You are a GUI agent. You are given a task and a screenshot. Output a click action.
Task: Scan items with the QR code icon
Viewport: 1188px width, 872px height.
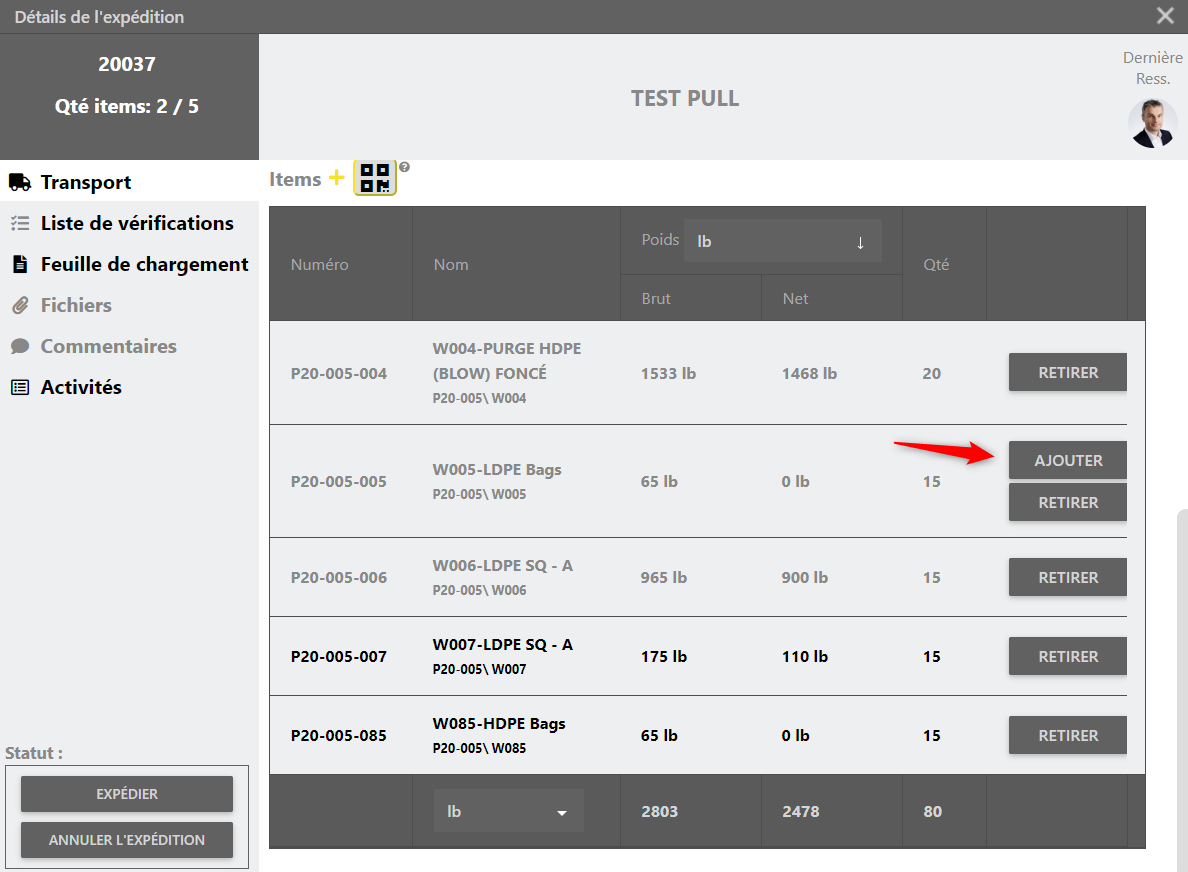(x=375, y=178)
